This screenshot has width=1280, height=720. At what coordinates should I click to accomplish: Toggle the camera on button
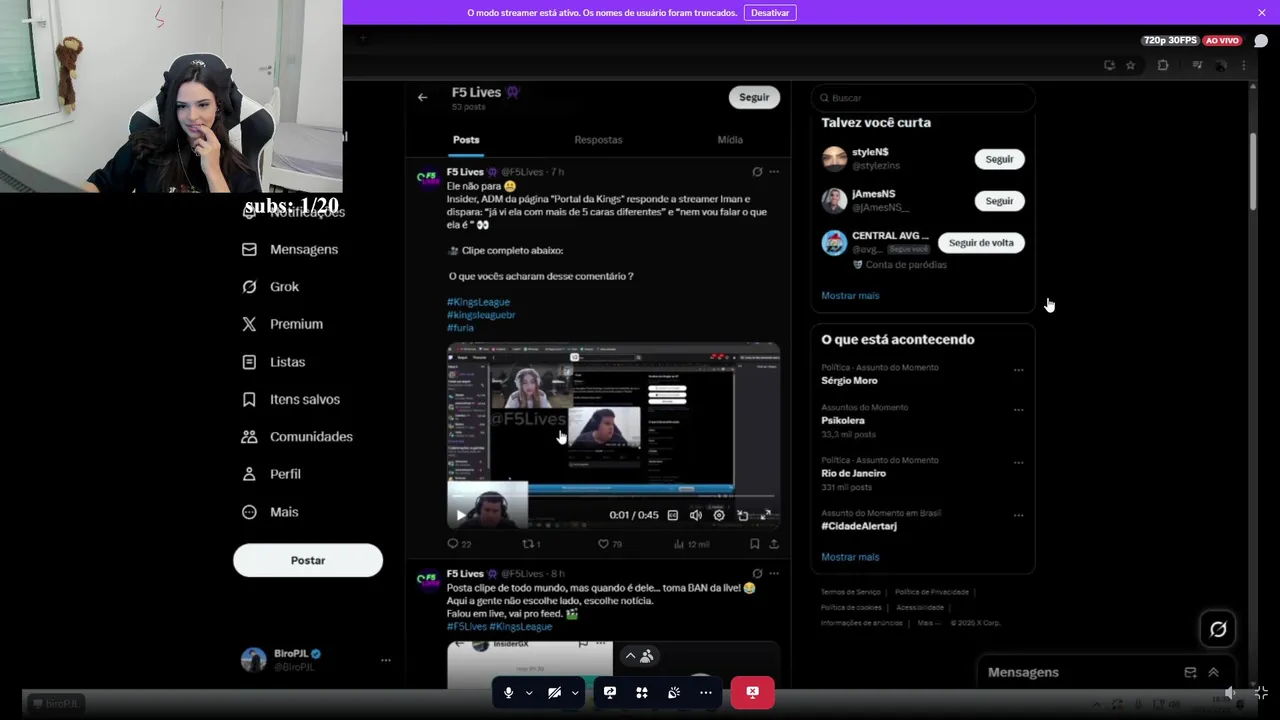point(554,692)
